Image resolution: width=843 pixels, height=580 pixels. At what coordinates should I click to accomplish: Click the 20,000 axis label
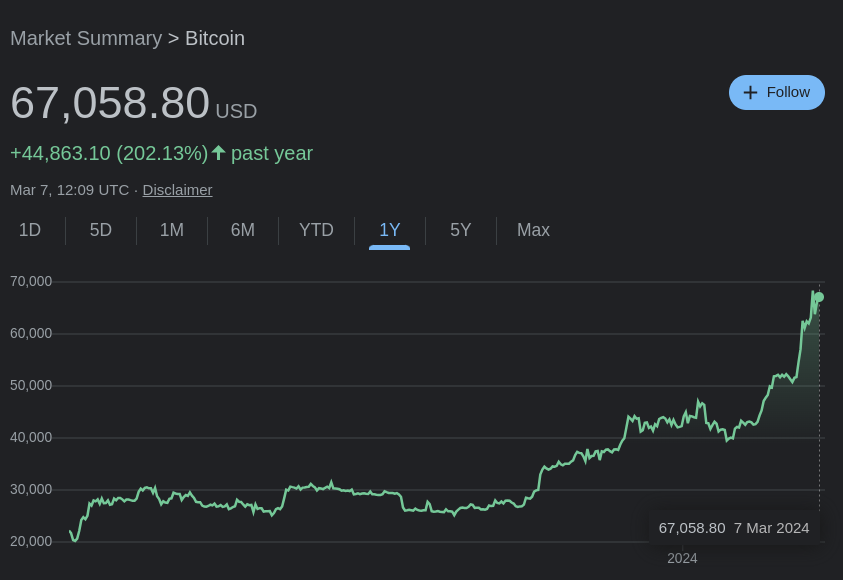(x=31, y=541)
